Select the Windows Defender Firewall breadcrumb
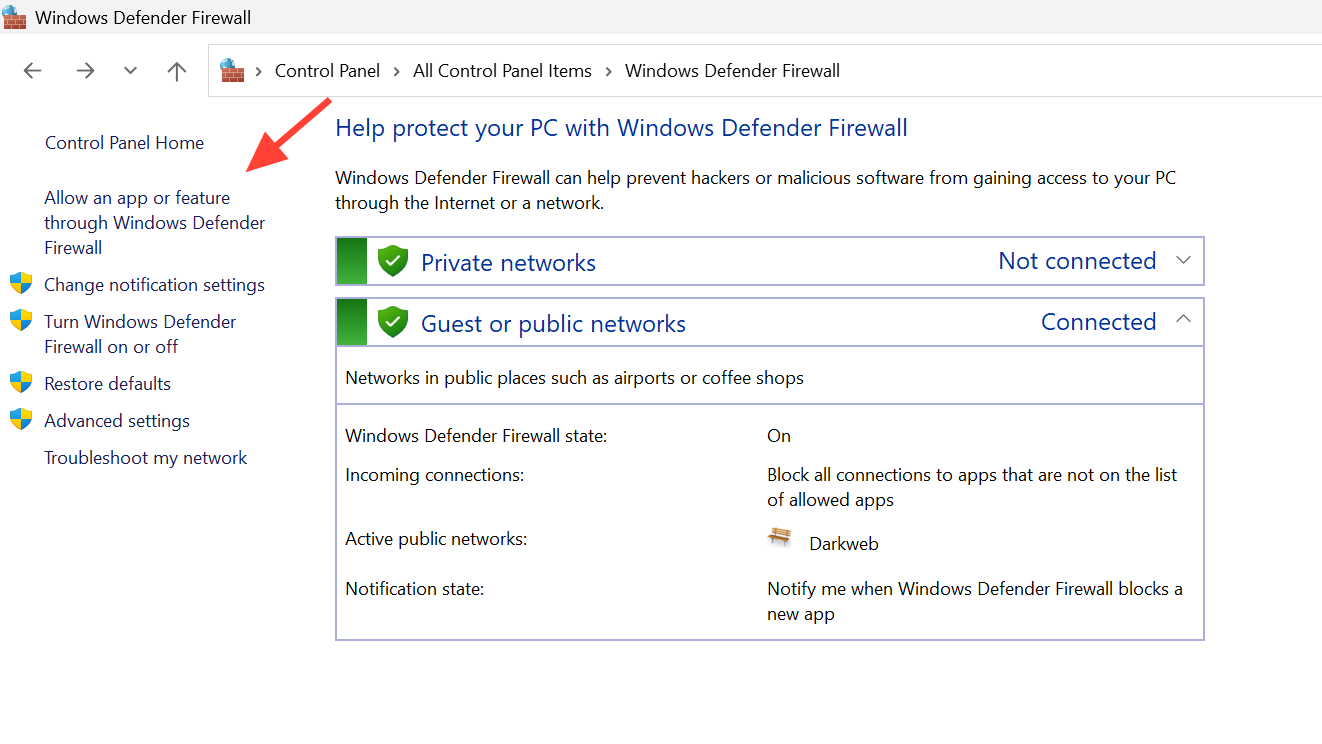 [x=732, y=71]
